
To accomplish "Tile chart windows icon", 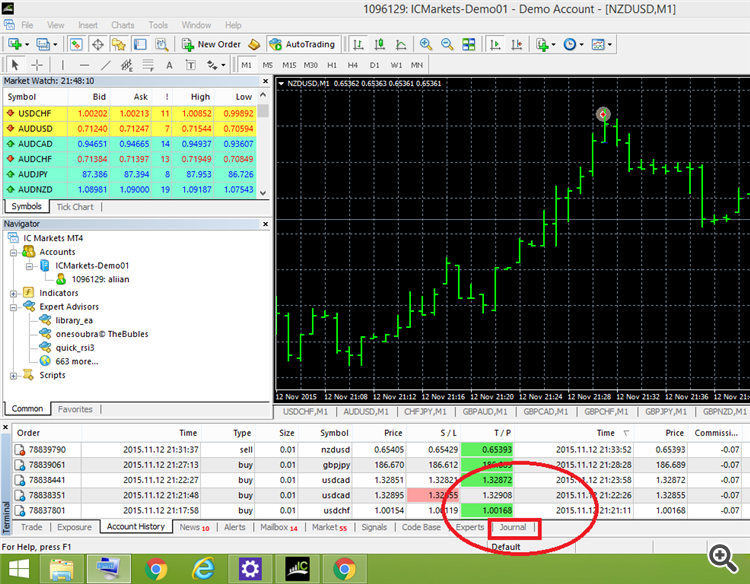I will (x=469, y=44).
